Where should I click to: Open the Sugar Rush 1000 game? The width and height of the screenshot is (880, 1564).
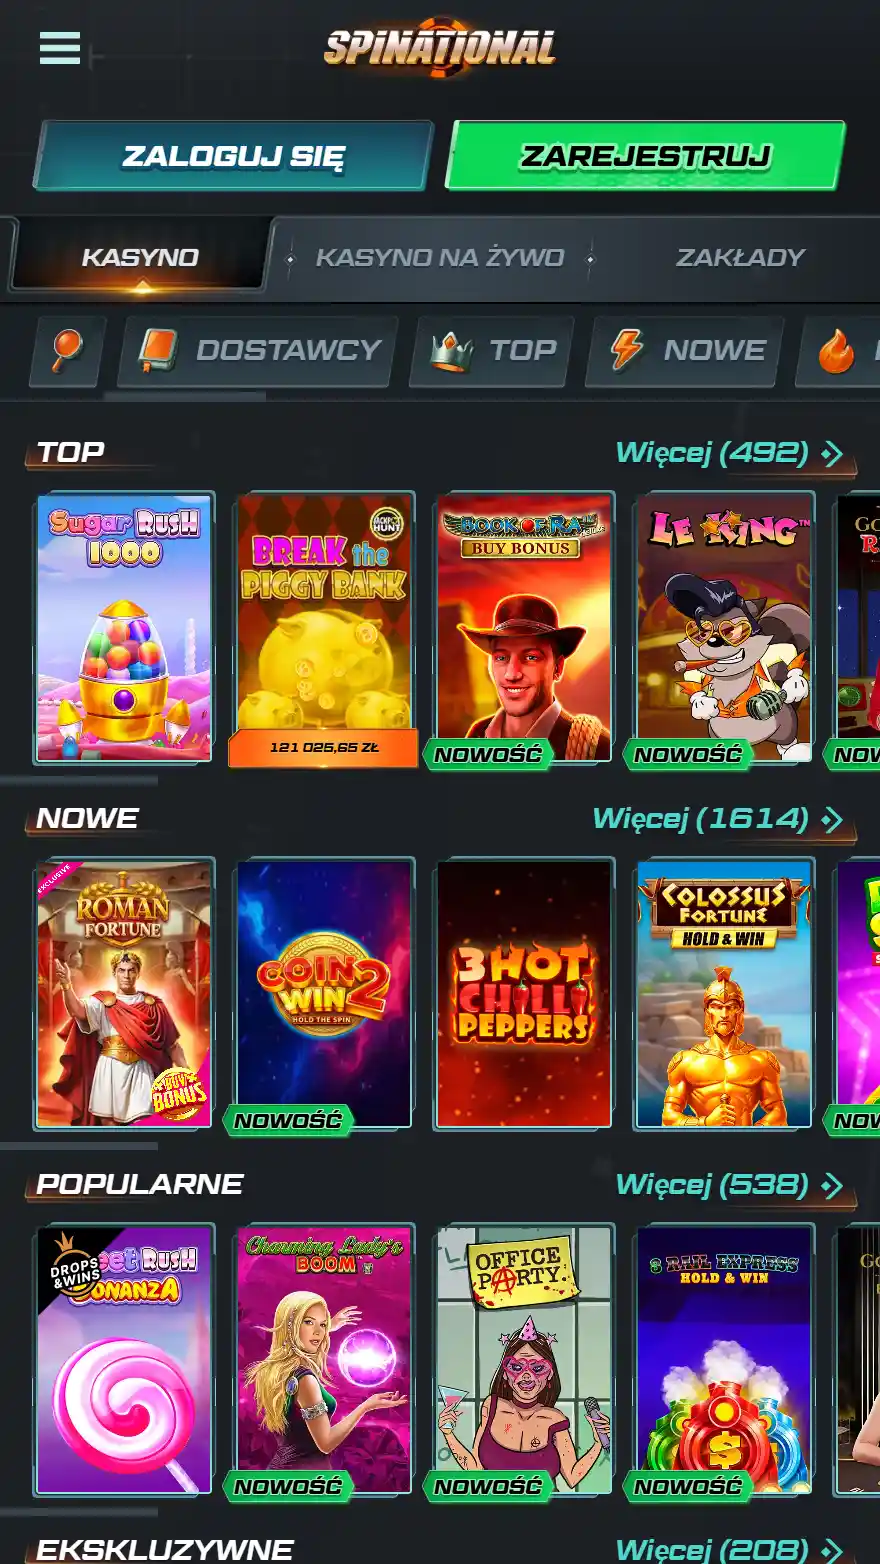pyautogui.click(x=124, y=628)
